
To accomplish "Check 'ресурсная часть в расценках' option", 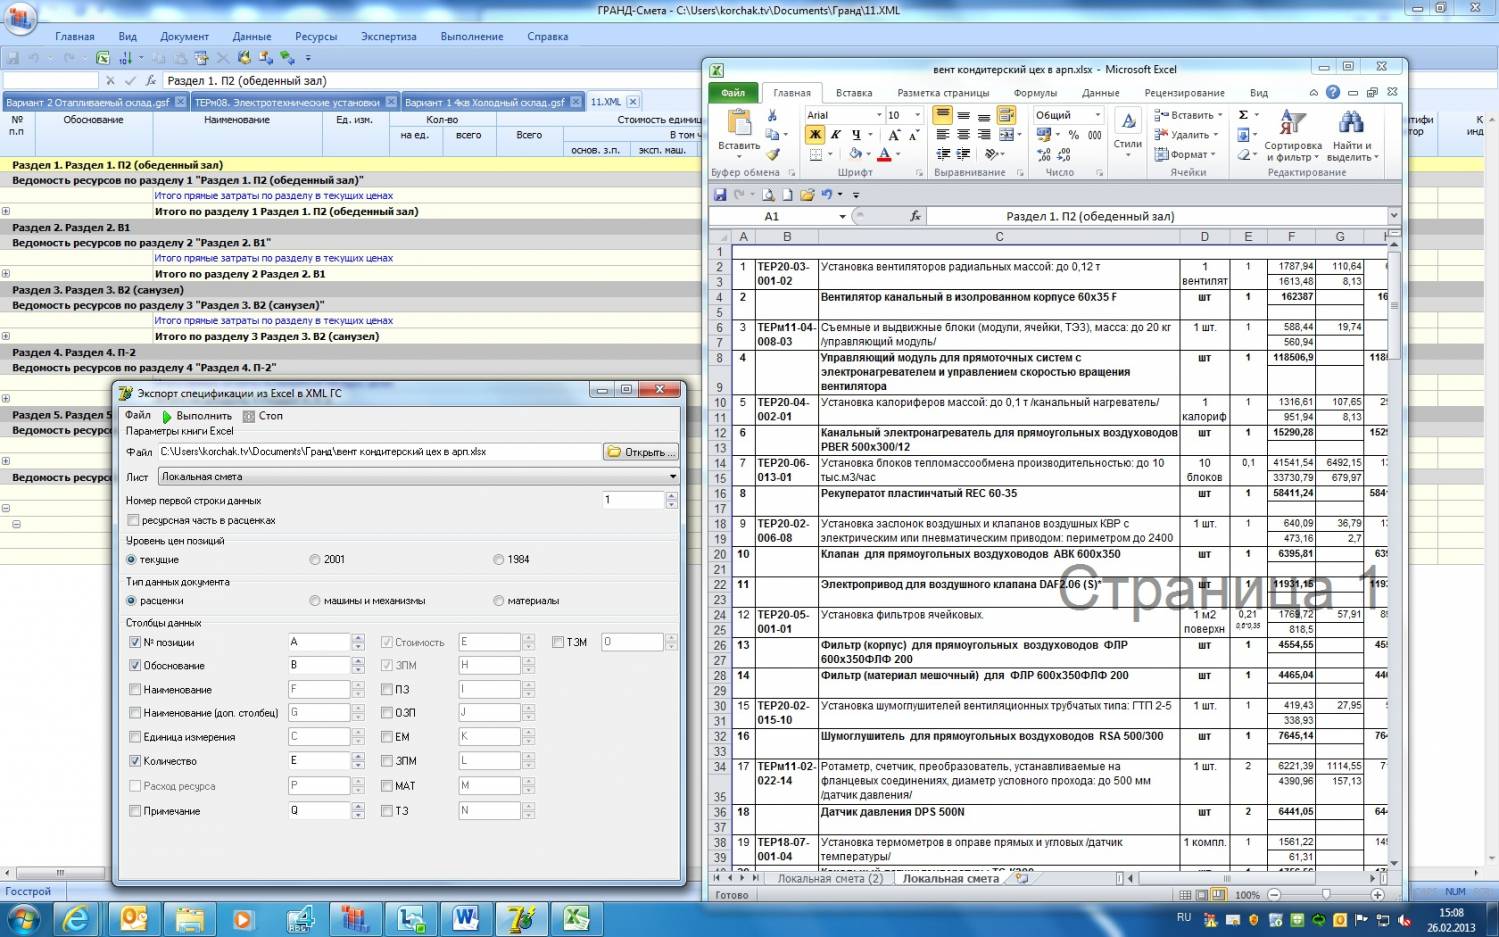I will coord(133,520).
